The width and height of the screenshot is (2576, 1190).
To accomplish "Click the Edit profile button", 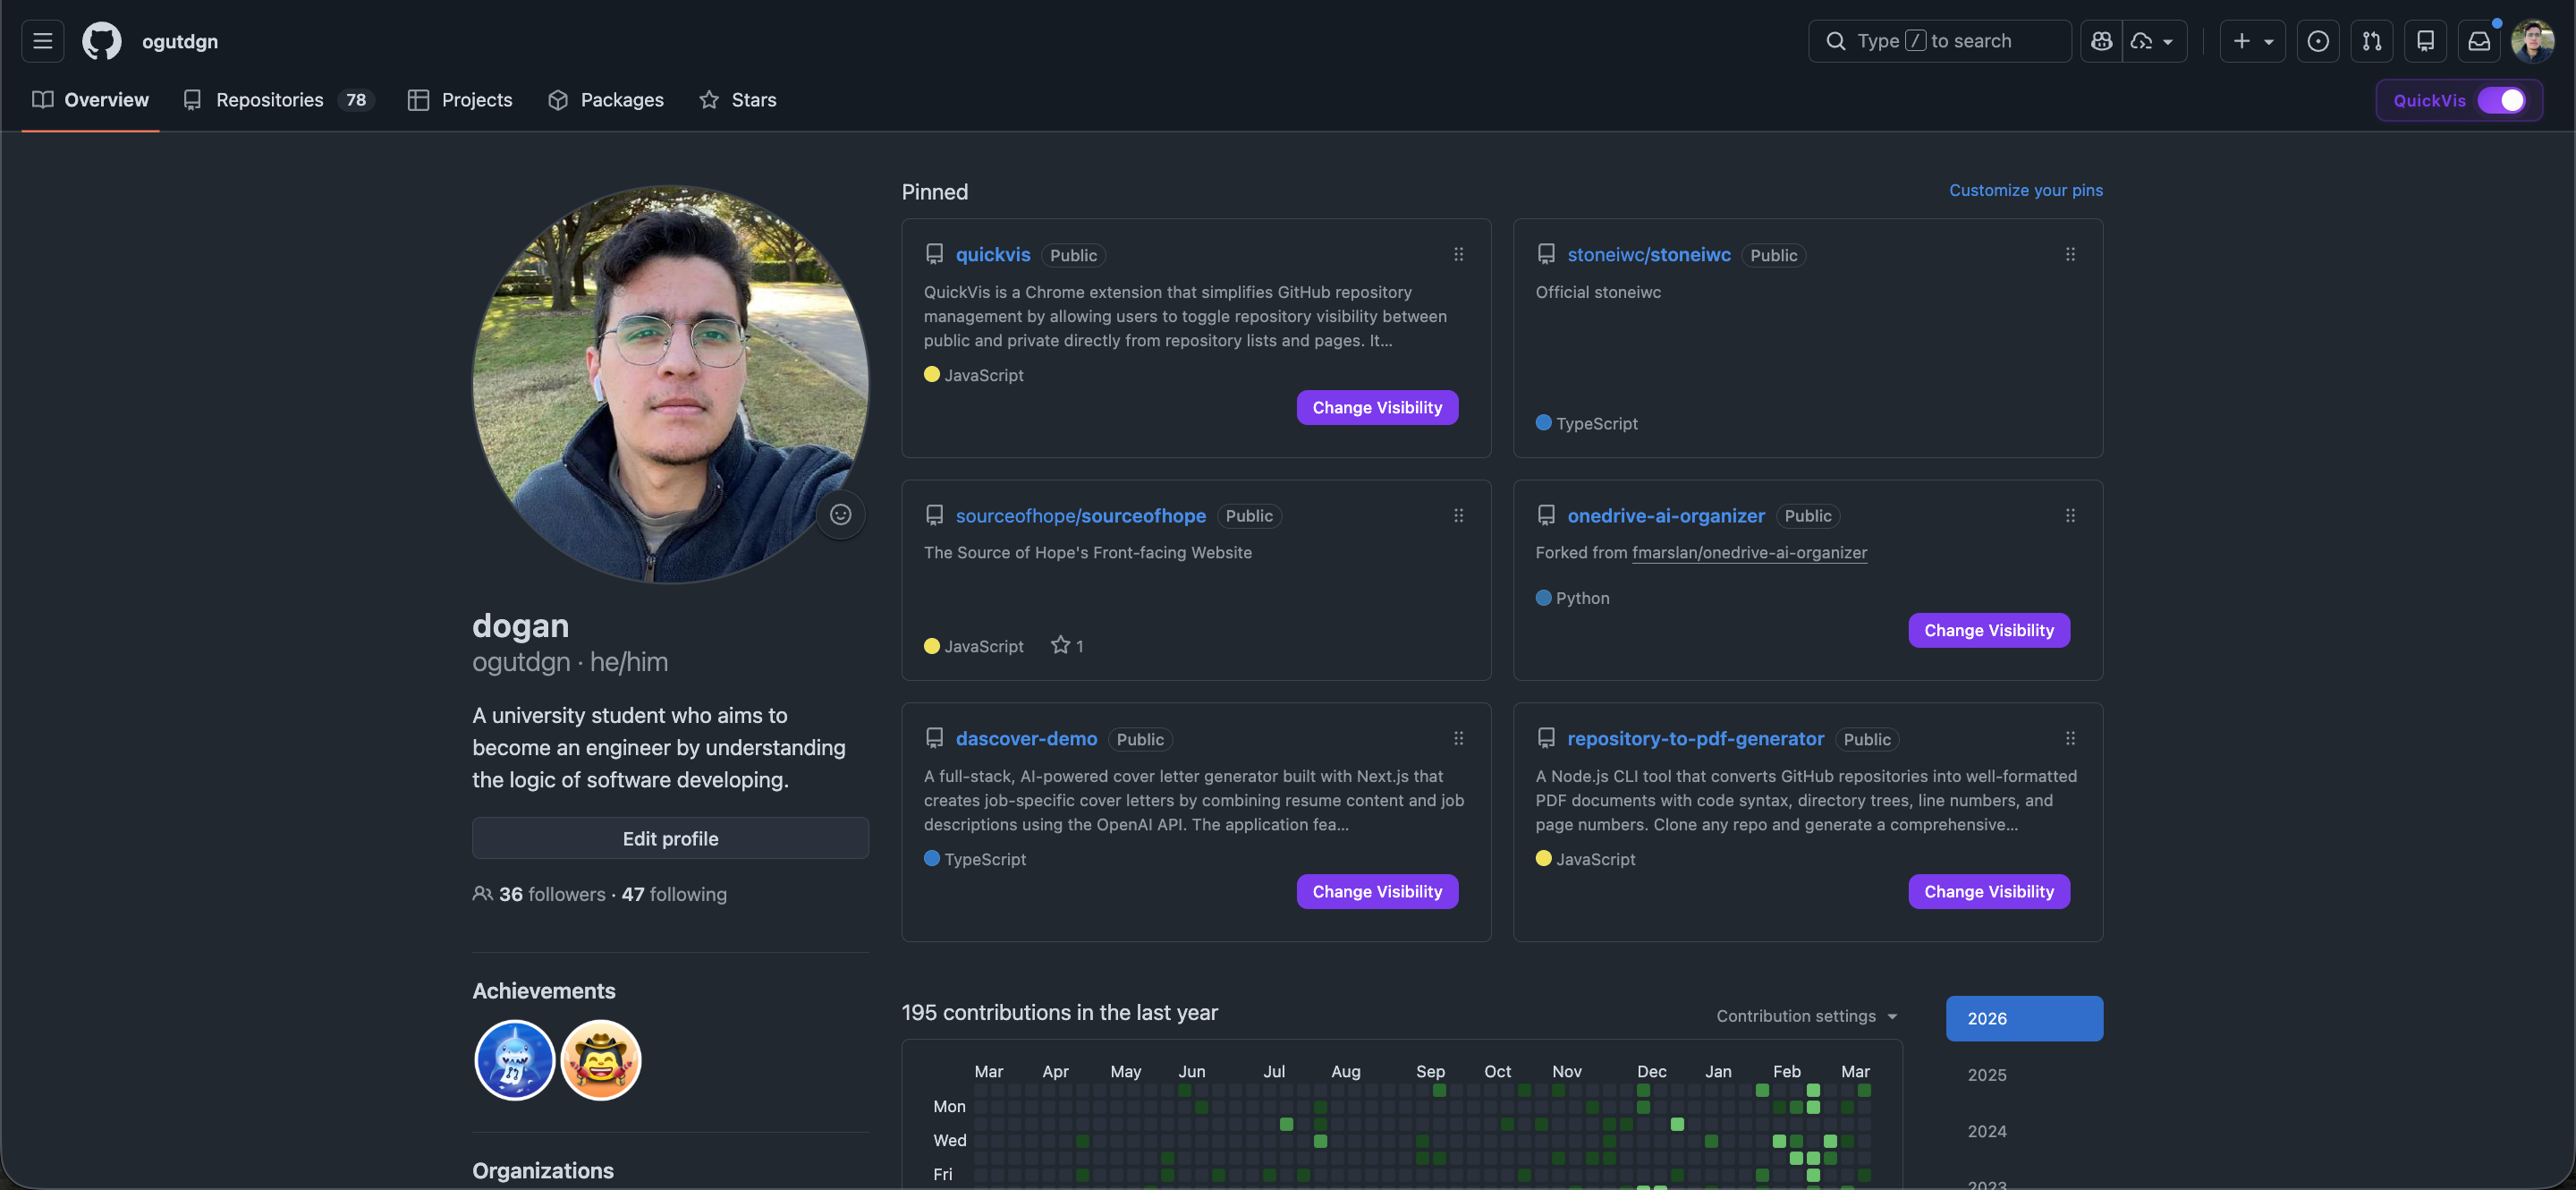I will pyautogui.click(x=670, y=838).
